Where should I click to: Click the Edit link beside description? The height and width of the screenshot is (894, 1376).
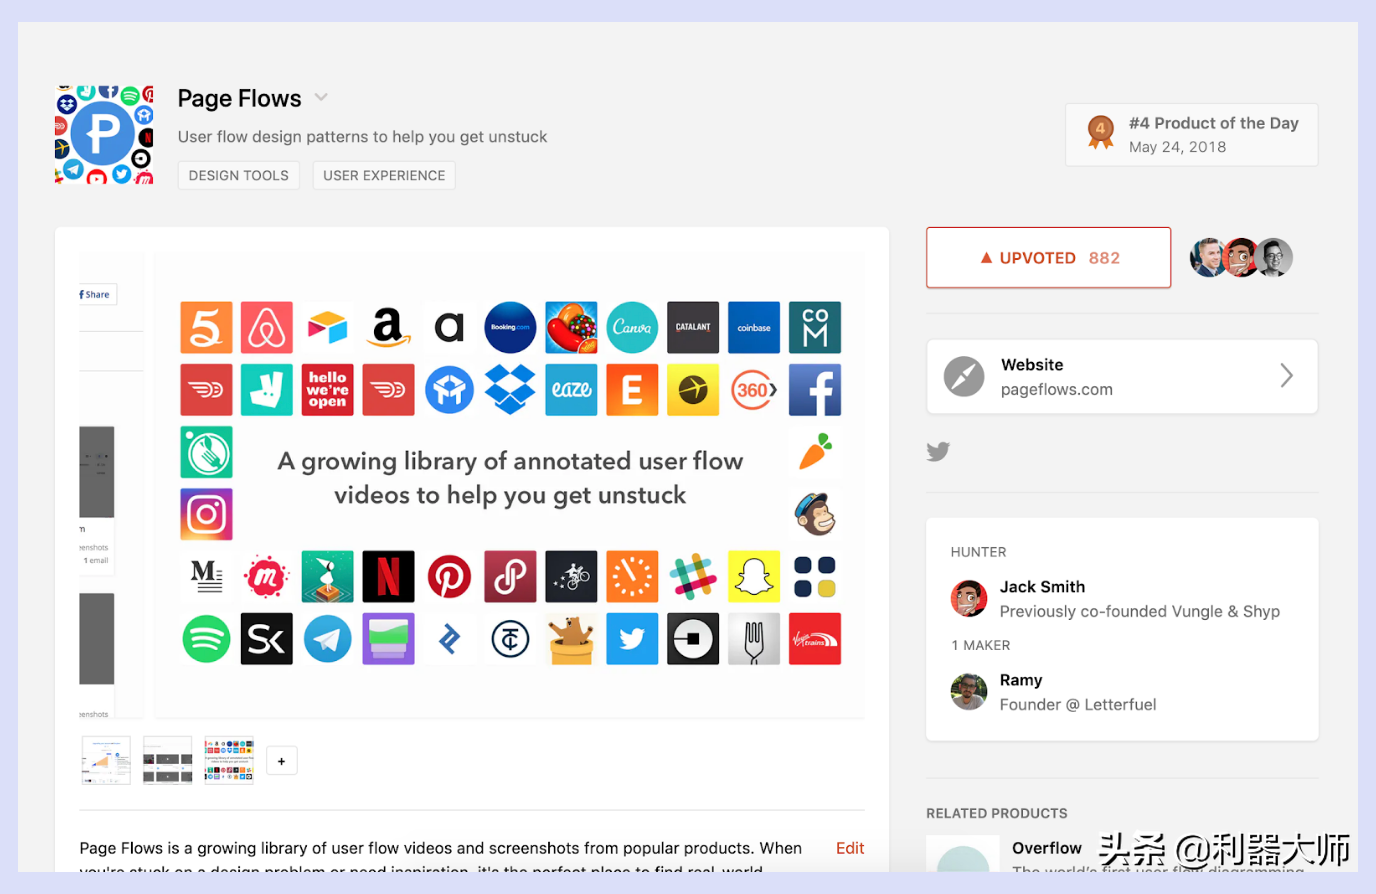(850, 848)
